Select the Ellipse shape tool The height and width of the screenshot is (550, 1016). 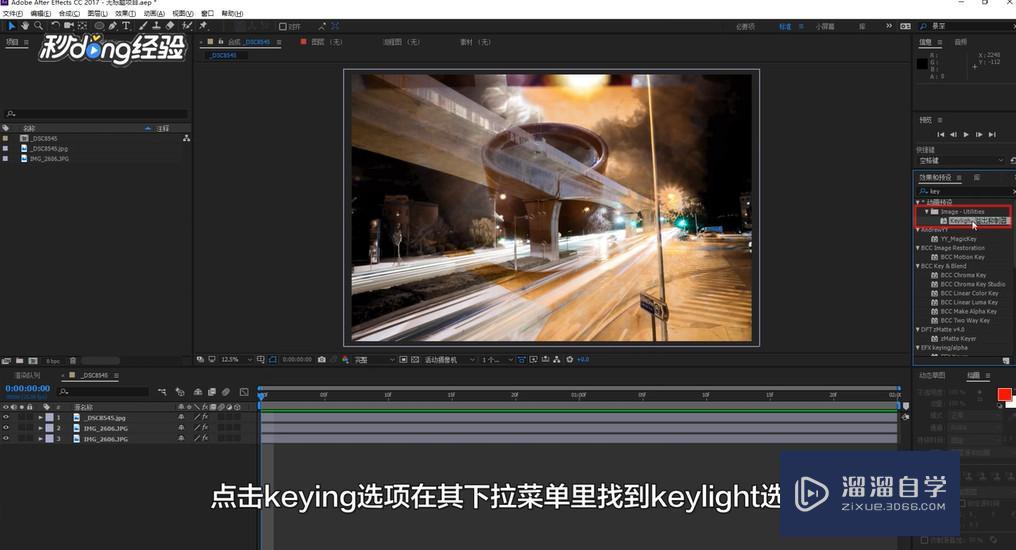point(99,26)
